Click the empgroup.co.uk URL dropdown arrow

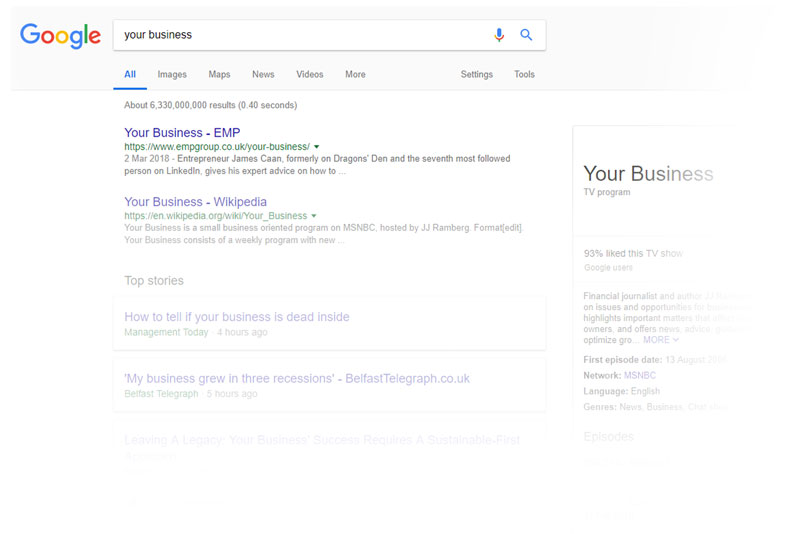(316, 147)
